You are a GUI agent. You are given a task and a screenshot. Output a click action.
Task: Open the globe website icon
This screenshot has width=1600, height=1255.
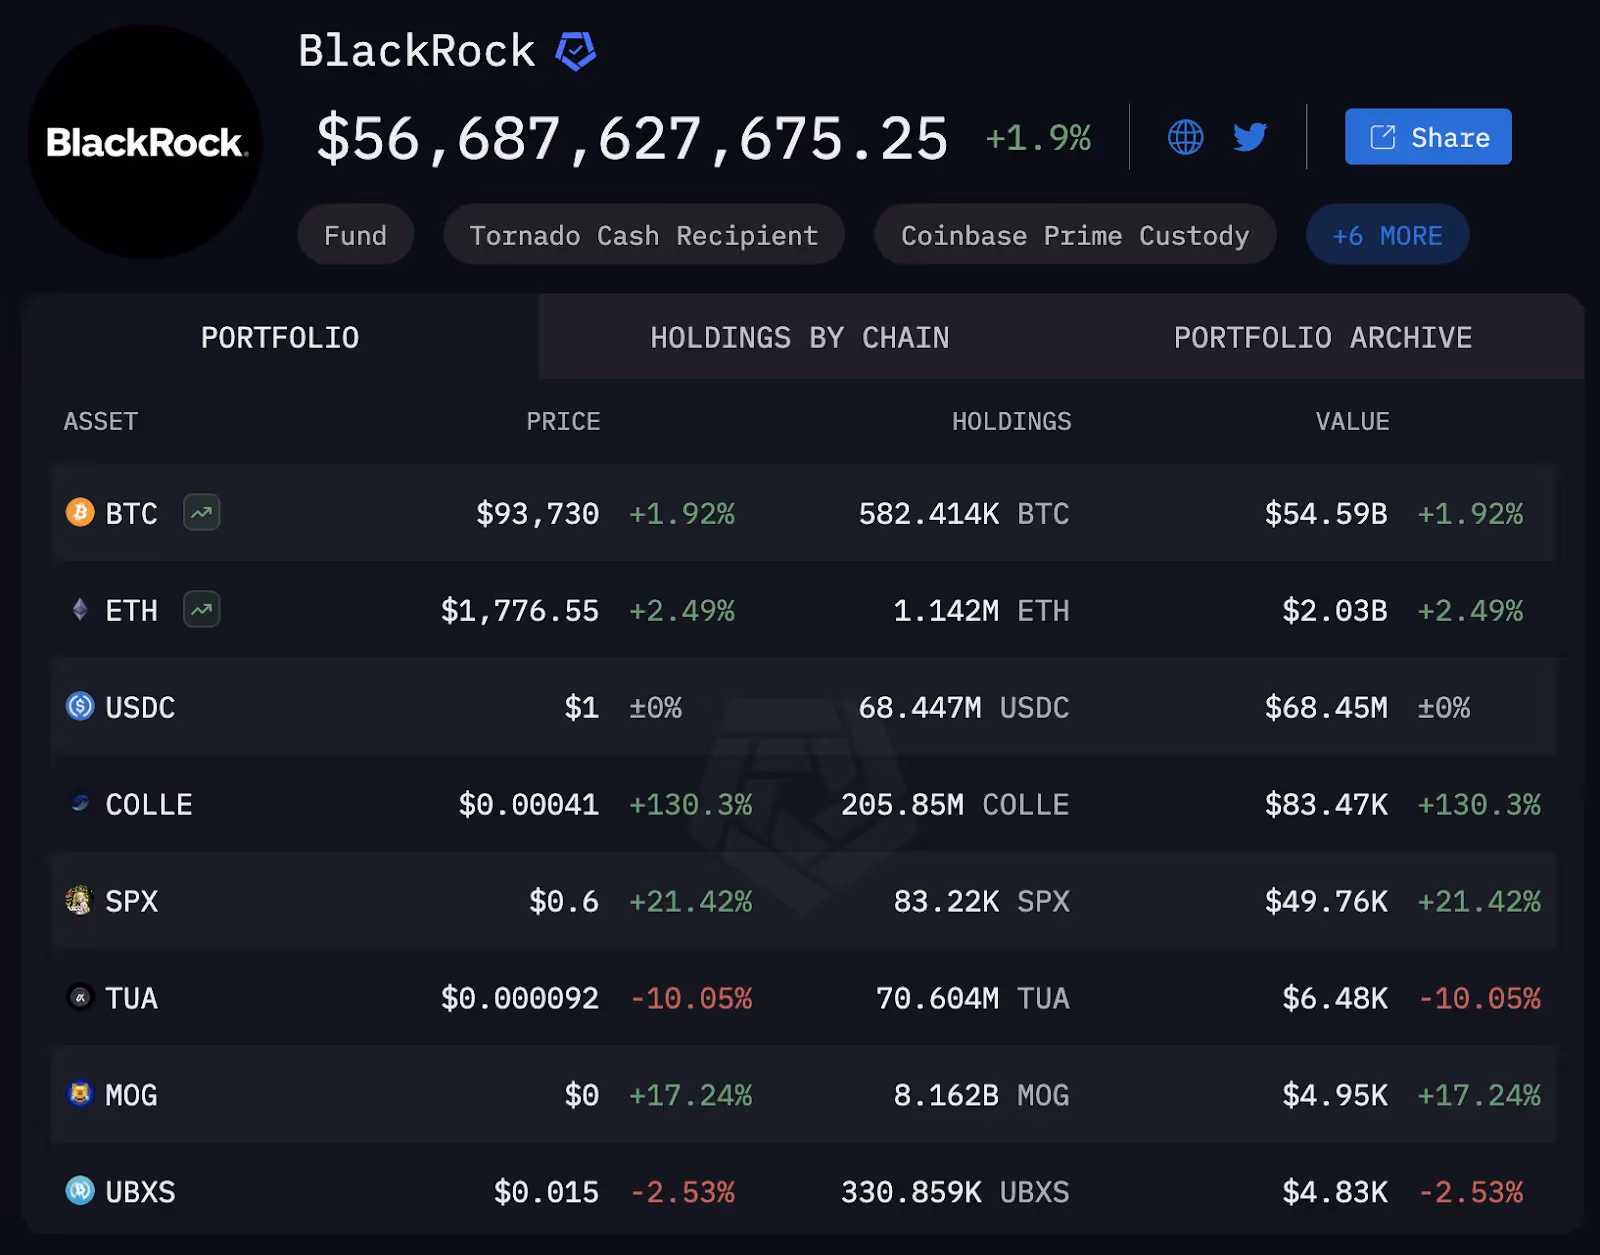(1185, 137)
